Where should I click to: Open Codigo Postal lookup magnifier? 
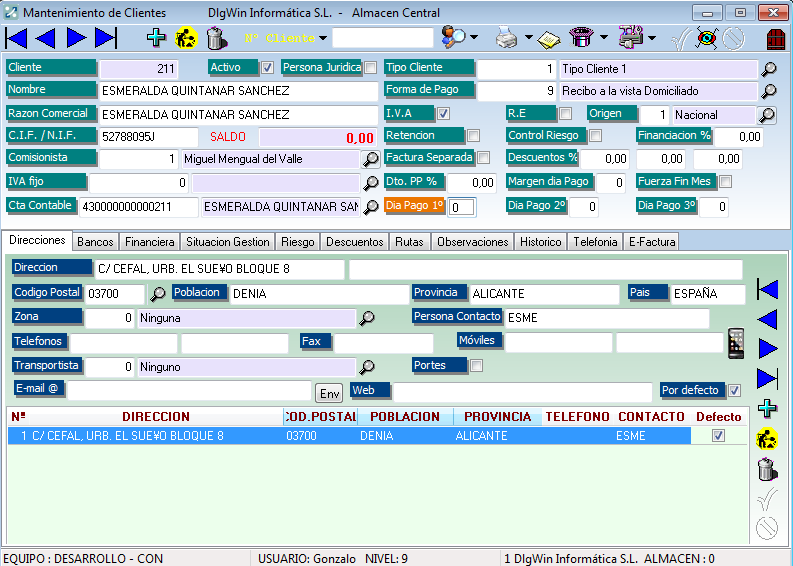click(x=158, y=293)
